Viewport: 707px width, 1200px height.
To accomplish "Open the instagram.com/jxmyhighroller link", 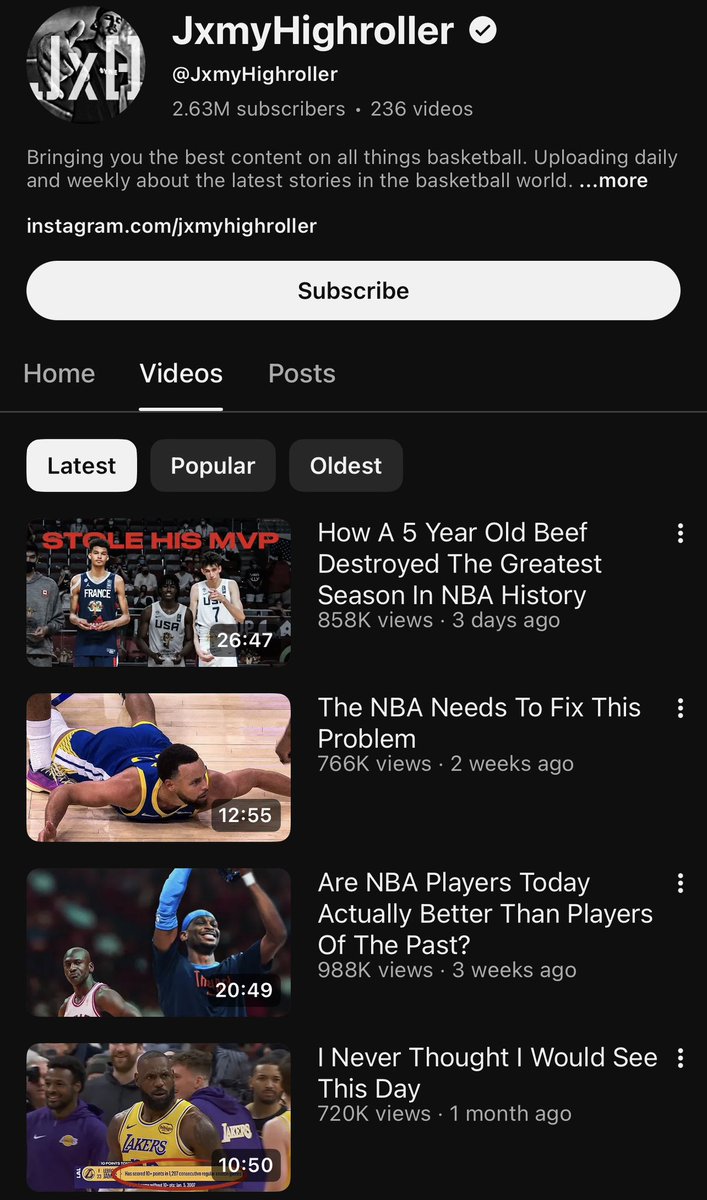I will click(x=172, y=226).
